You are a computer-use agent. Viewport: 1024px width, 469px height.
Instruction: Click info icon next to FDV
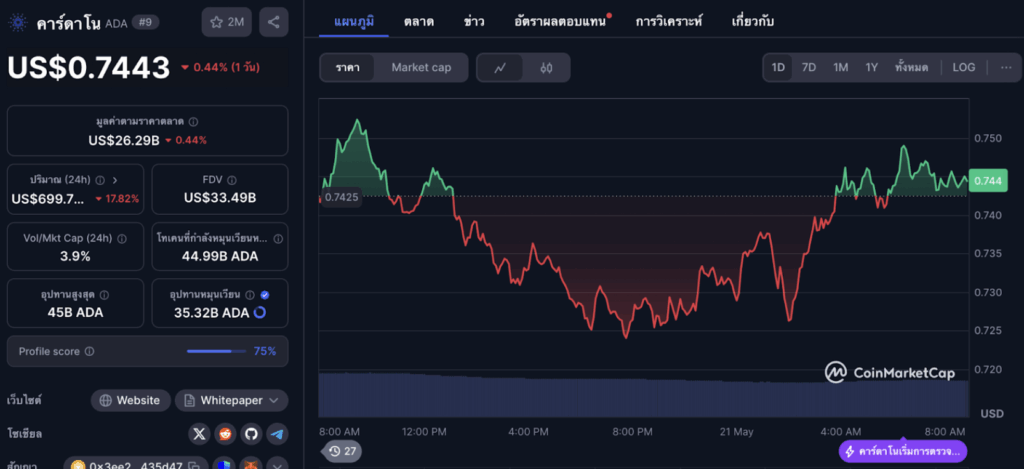click(x=234, y=179)
